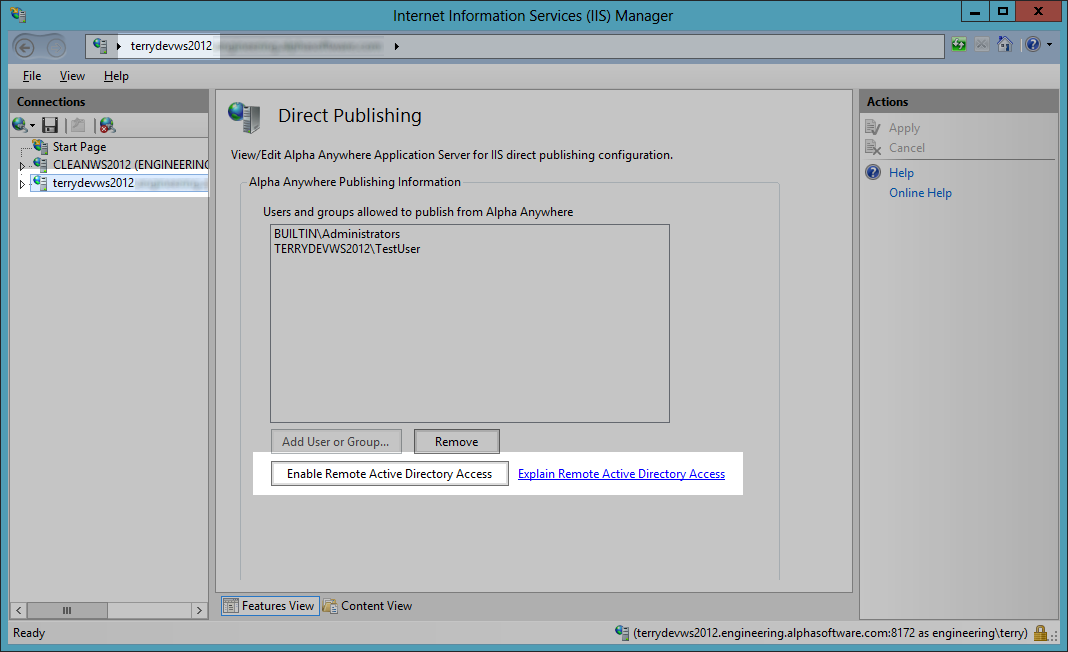1068x652 pixels.
Task: Click the CLEANWS2012 server icon
Action: (x=40, y=164)
